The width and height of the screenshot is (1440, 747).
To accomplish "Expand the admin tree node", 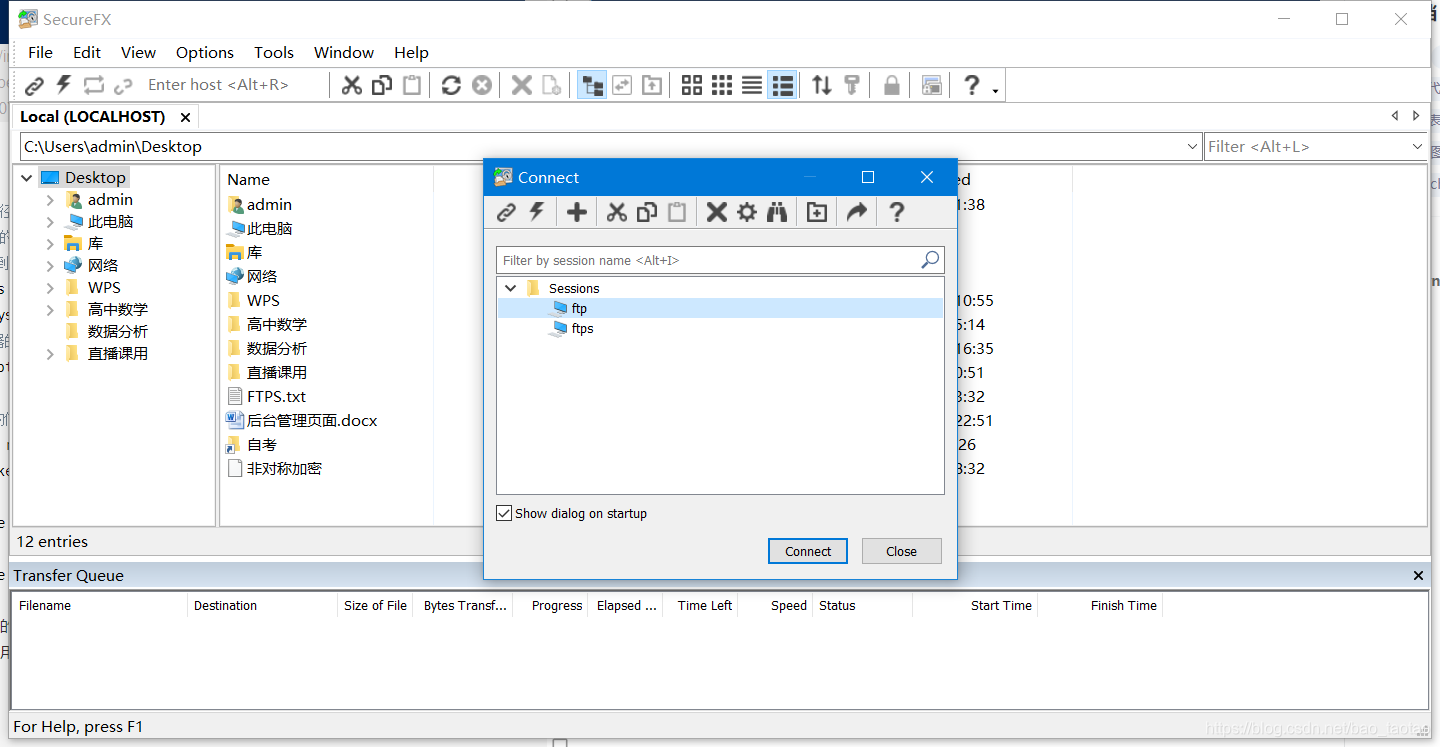I will 50,200.
